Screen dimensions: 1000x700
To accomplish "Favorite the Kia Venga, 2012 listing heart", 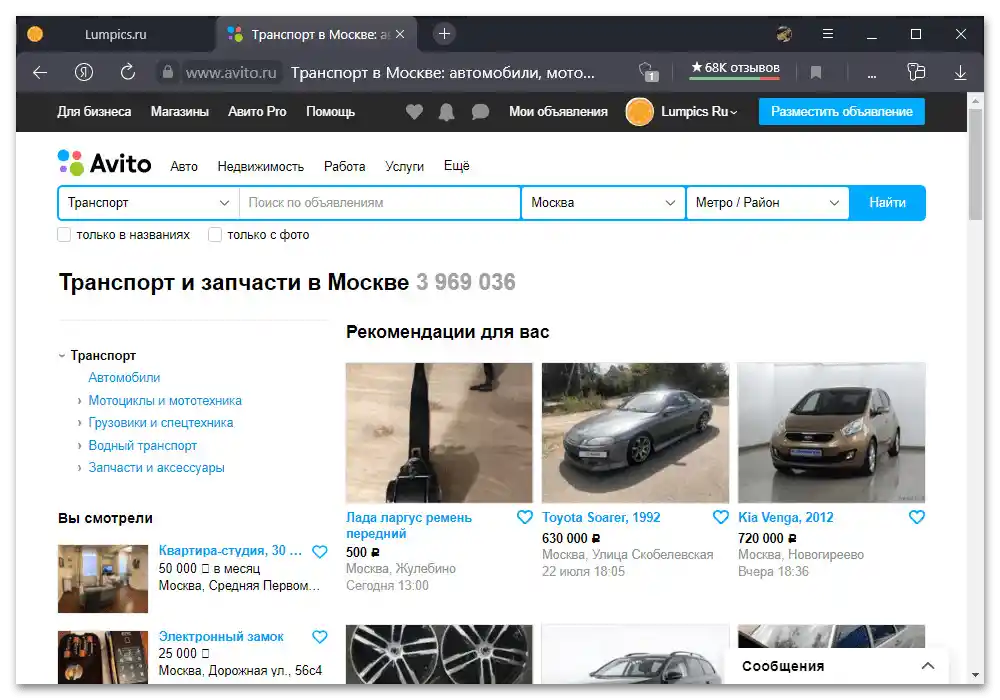I will 916,517.
